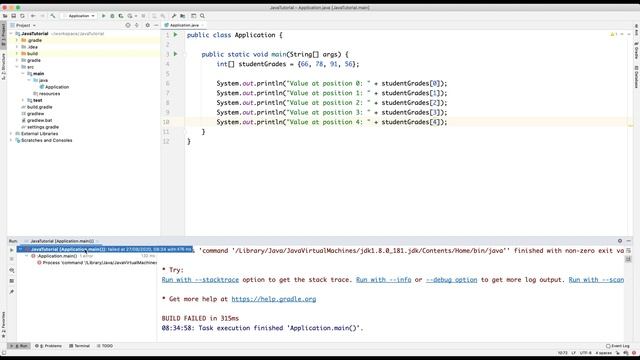Click the Run with --info link

click(383, 280)
